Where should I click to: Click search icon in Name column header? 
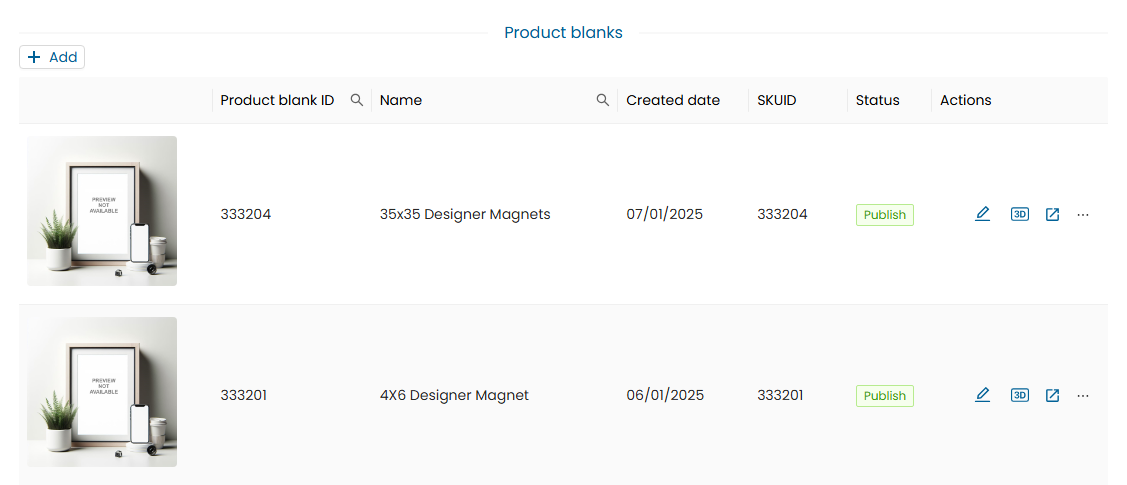(x=602, y=100)
